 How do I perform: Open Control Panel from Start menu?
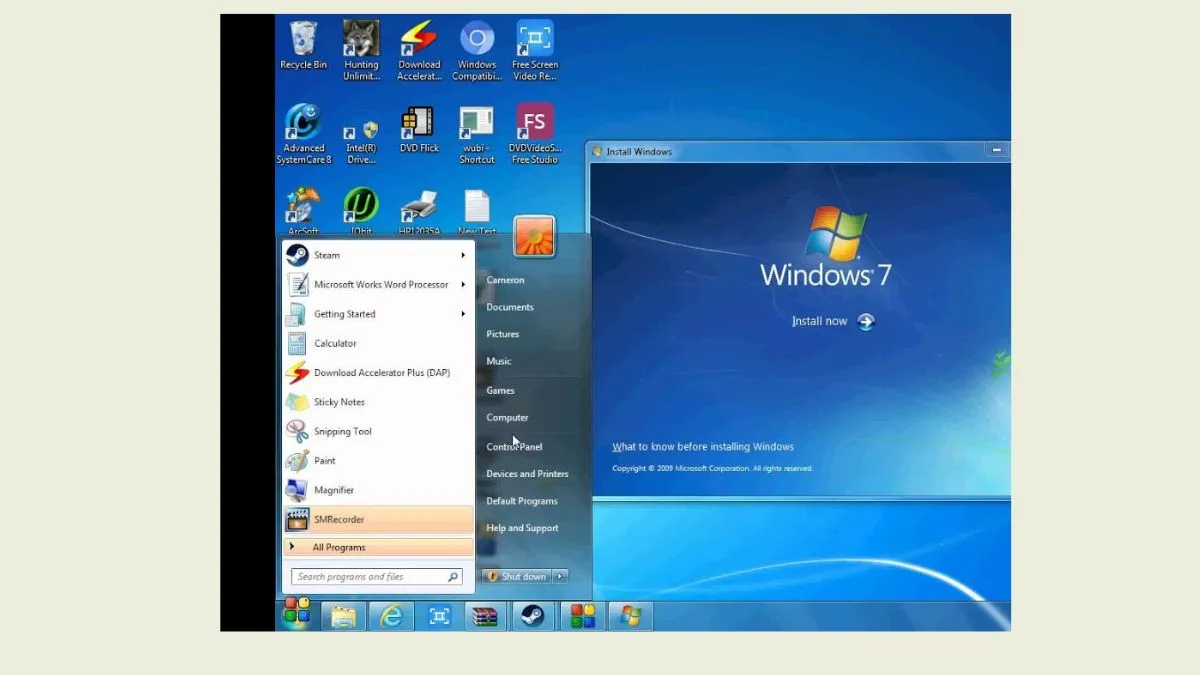pyautogui.click(x=514, y=447)
